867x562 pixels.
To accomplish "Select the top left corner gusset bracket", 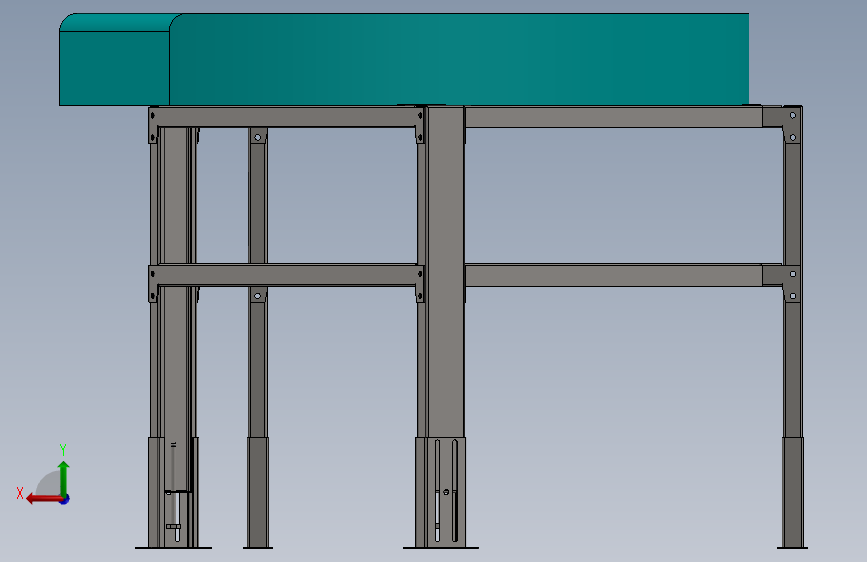I will pyautogui.click(x=153, y=126).
